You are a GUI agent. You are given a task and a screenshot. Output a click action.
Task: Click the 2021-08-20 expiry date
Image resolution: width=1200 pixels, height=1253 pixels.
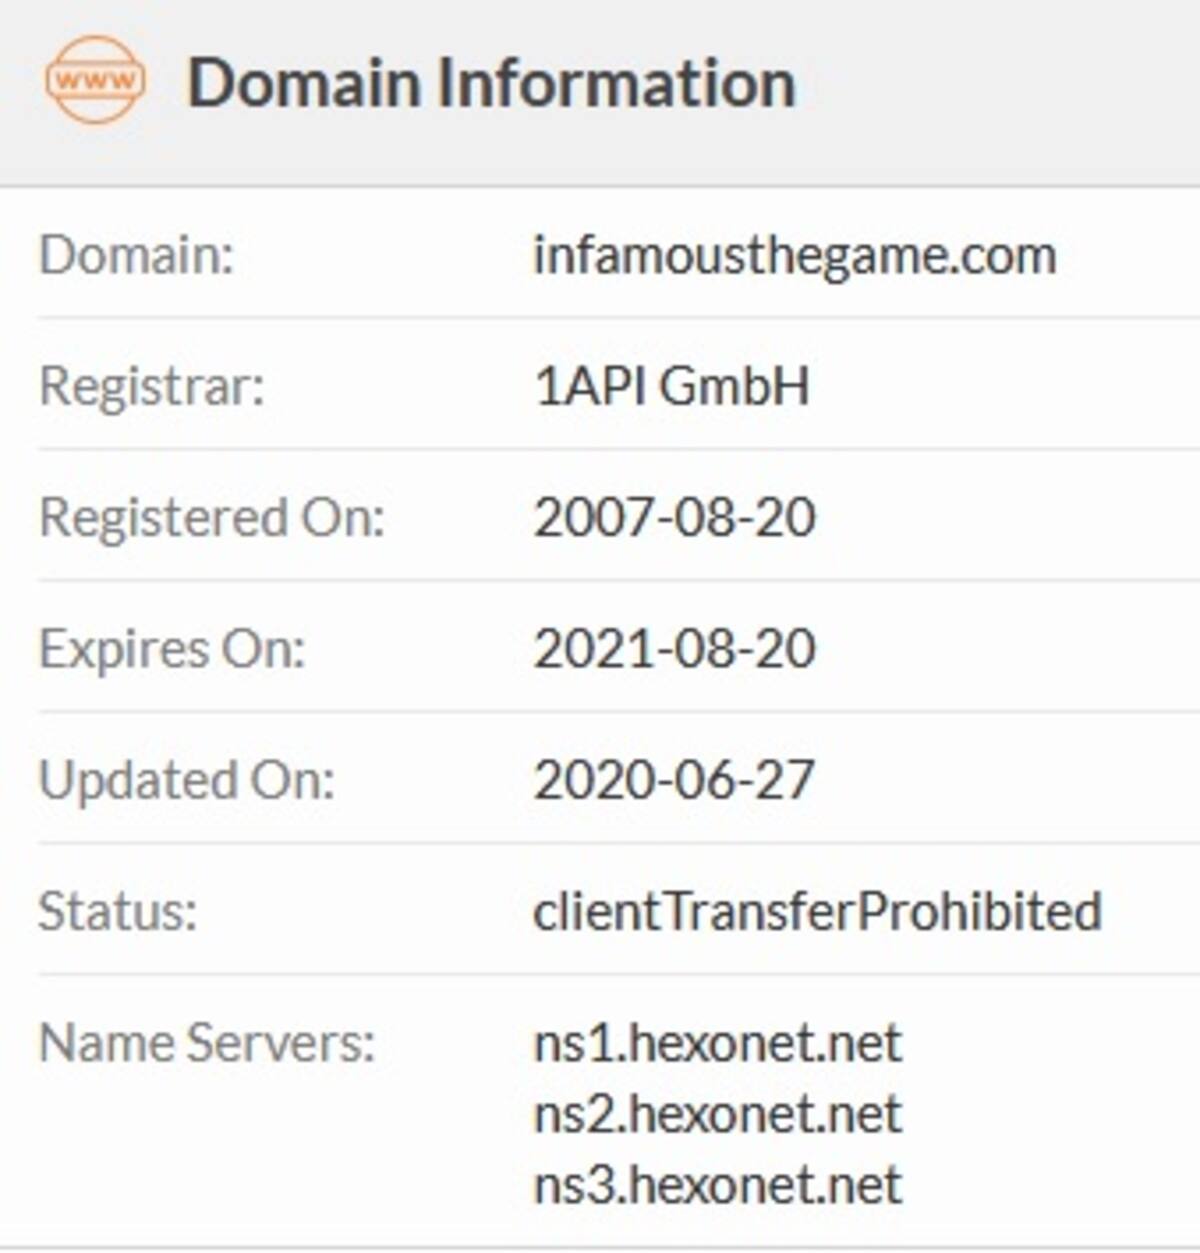tap(675, 649)
